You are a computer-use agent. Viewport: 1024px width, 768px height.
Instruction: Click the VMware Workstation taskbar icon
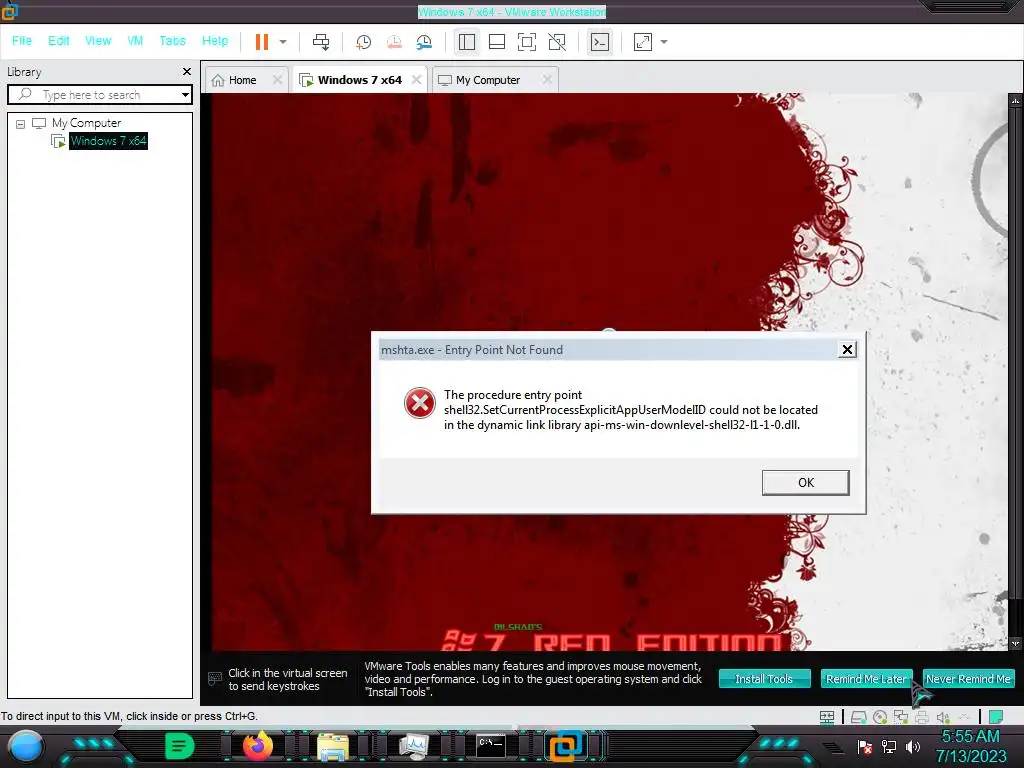coord(566,746)
